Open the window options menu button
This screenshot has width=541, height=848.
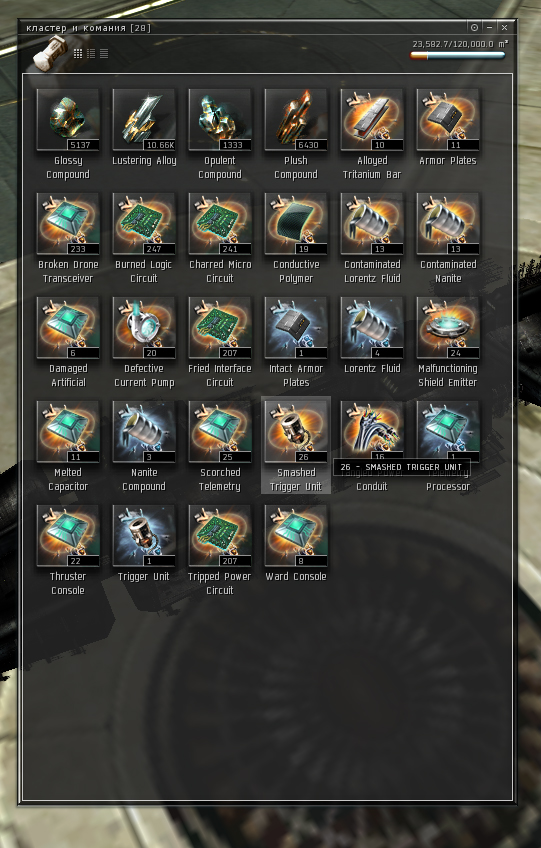[474, 27]
